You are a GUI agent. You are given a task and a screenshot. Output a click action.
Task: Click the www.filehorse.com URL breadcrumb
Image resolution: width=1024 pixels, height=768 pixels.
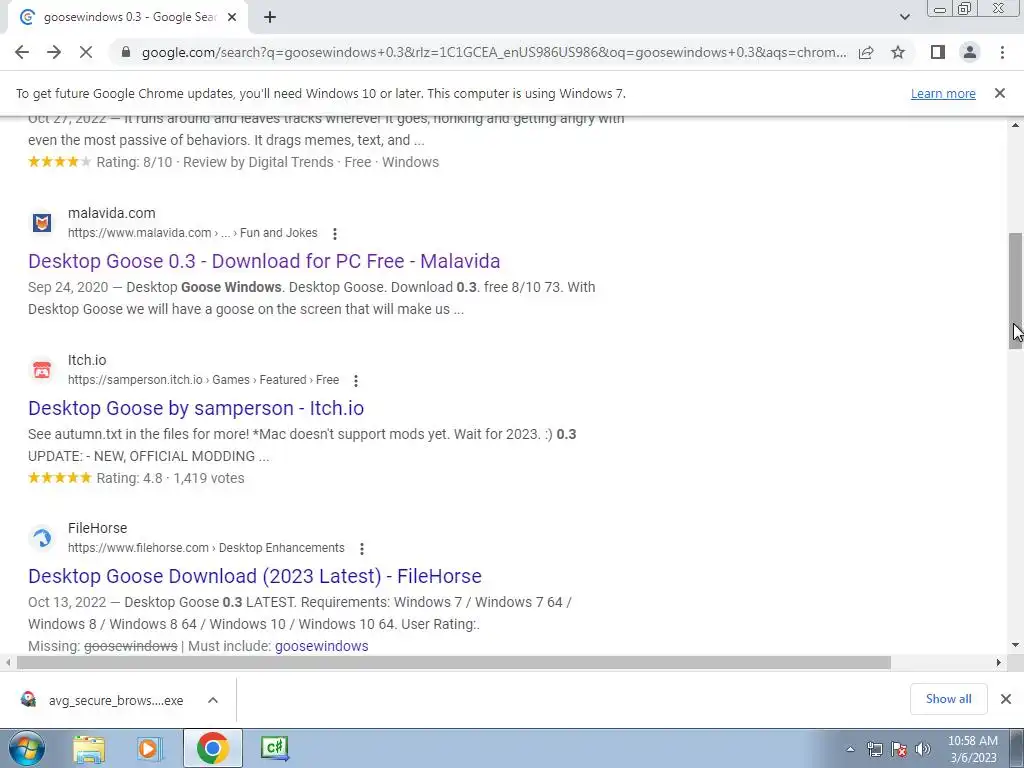coord(206,548)
